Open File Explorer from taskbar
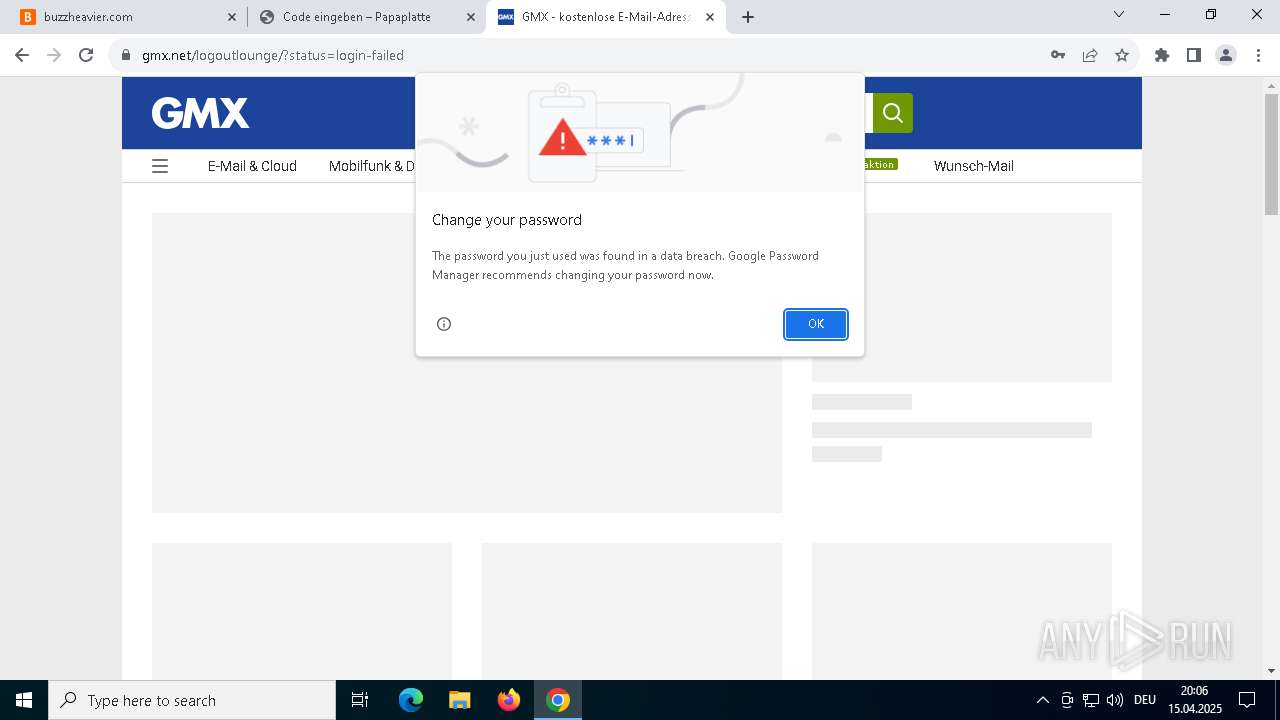 click(x=460, y=700)
